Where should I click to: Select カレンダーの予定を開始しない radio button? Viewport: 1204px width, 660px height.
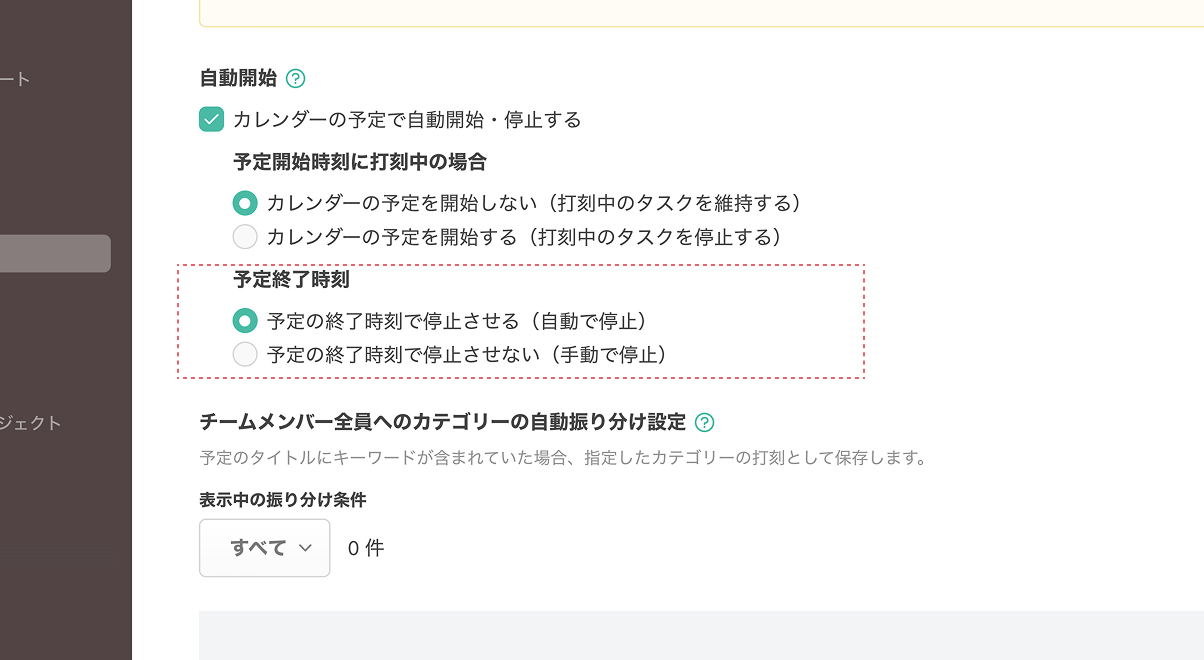(245, 202)
